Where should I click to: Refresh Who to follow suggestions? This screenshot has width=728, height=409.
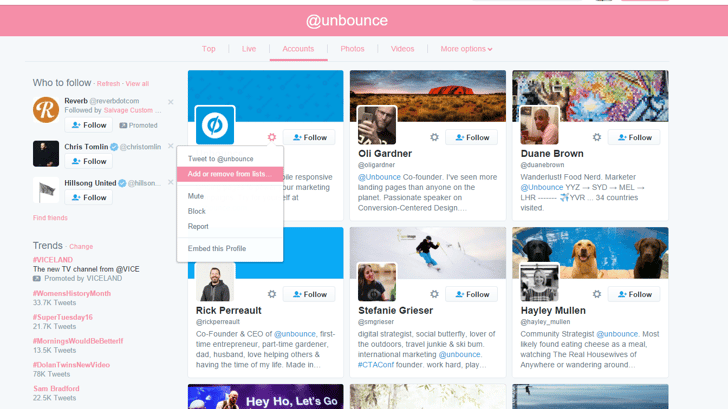point(108,84)
